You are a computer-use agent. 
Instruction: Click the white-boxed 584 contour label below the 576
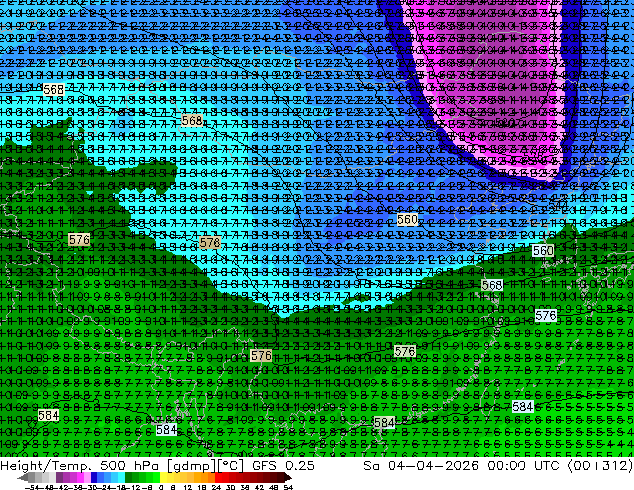(522, 406)
